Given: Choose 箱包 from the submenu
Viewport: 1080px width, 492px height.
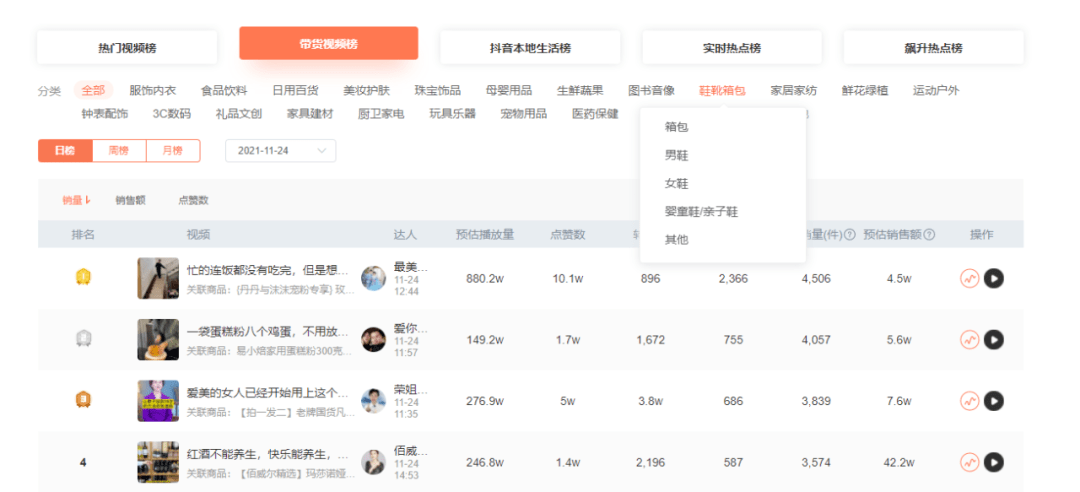Looking at the screenshot, I should click(676, 127).
